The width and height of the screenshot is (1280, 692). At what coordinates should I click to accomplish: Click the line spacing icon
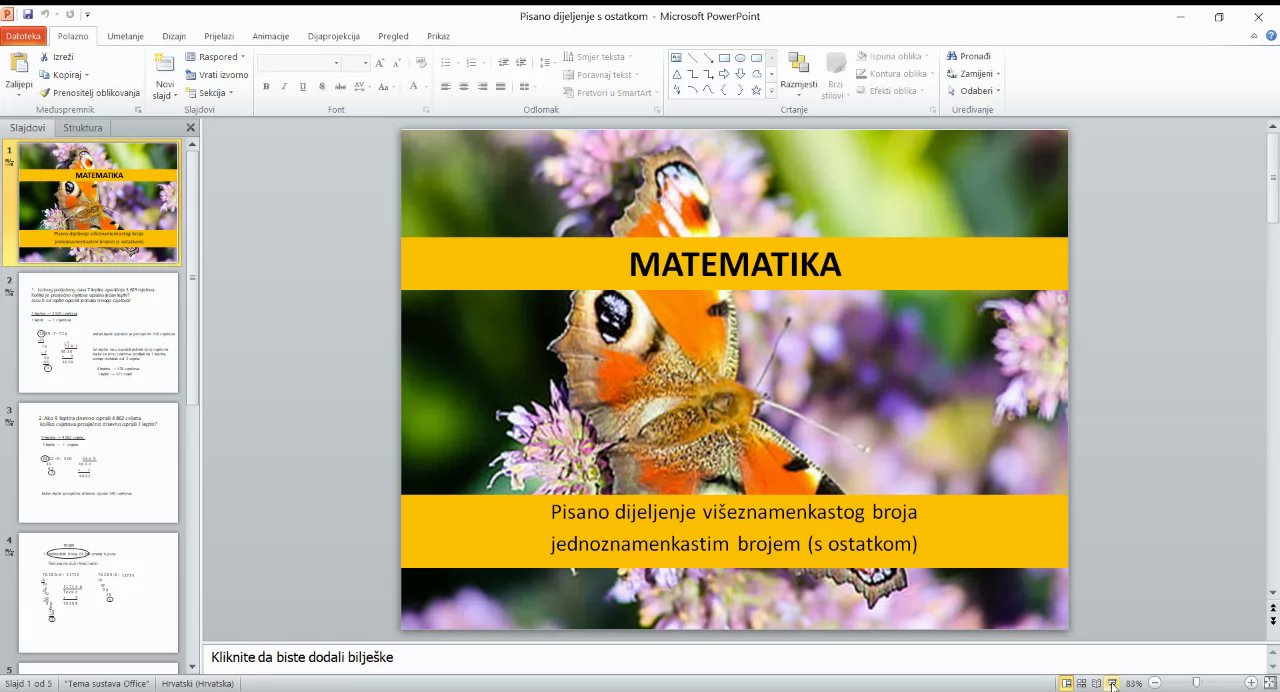[545, 63]
